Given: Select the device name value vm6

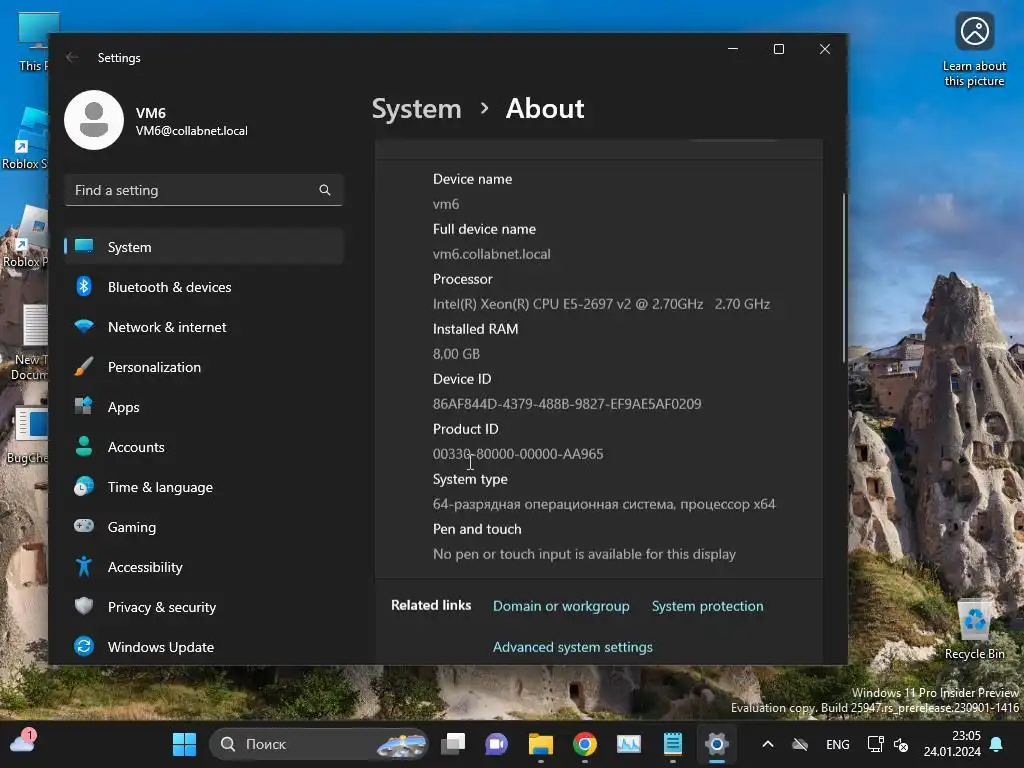Looking at the screenshot, I should click(446, 204).
